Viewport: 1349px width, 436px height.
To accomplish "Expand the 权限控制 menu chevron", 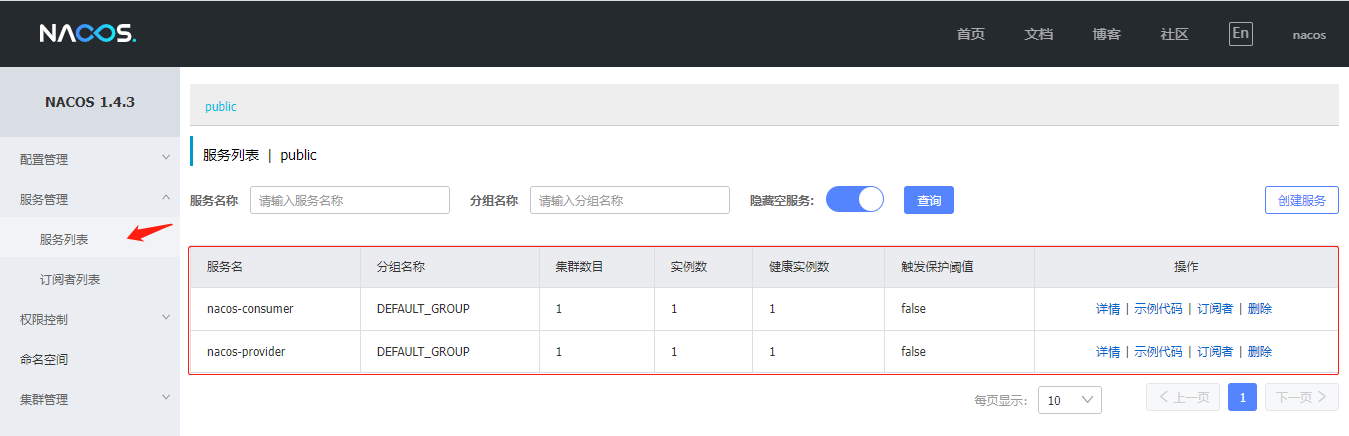I will (166, 318).
